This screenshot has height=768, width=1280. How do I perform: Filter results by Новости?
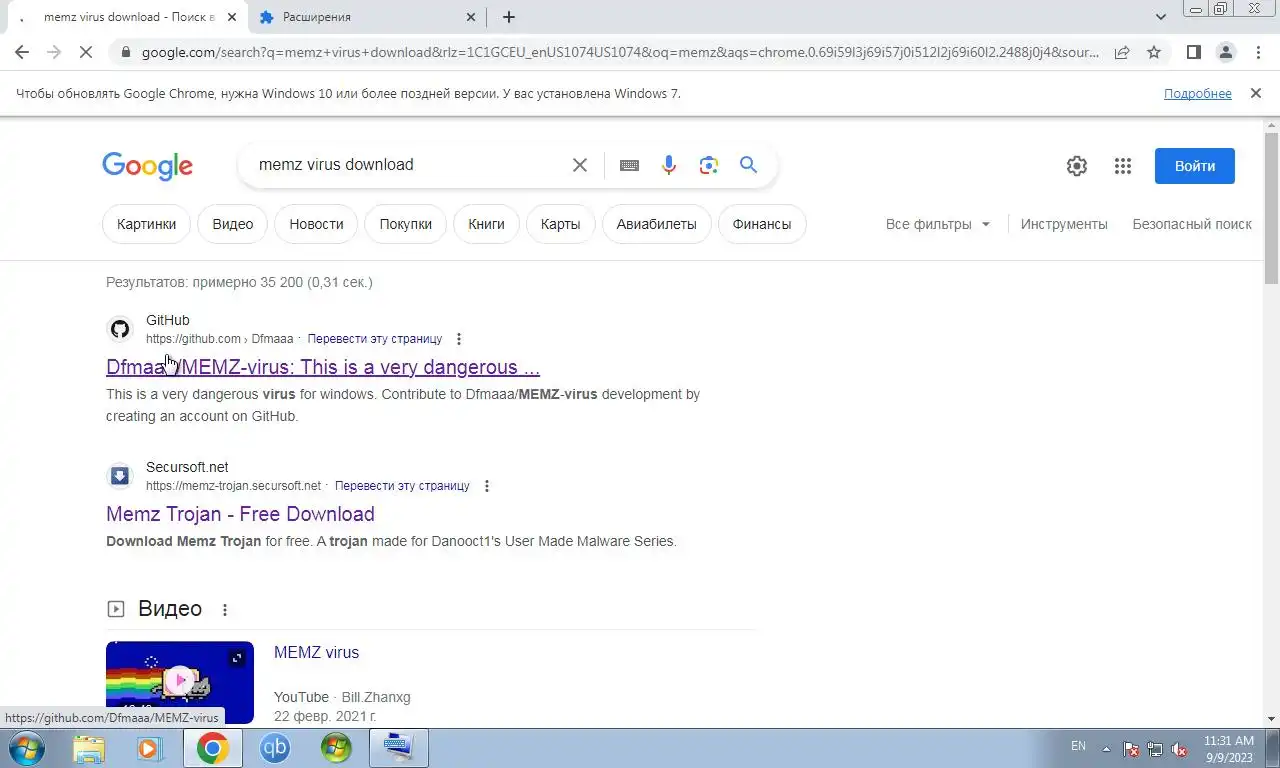pyautogui.click(x=316, y=224)
